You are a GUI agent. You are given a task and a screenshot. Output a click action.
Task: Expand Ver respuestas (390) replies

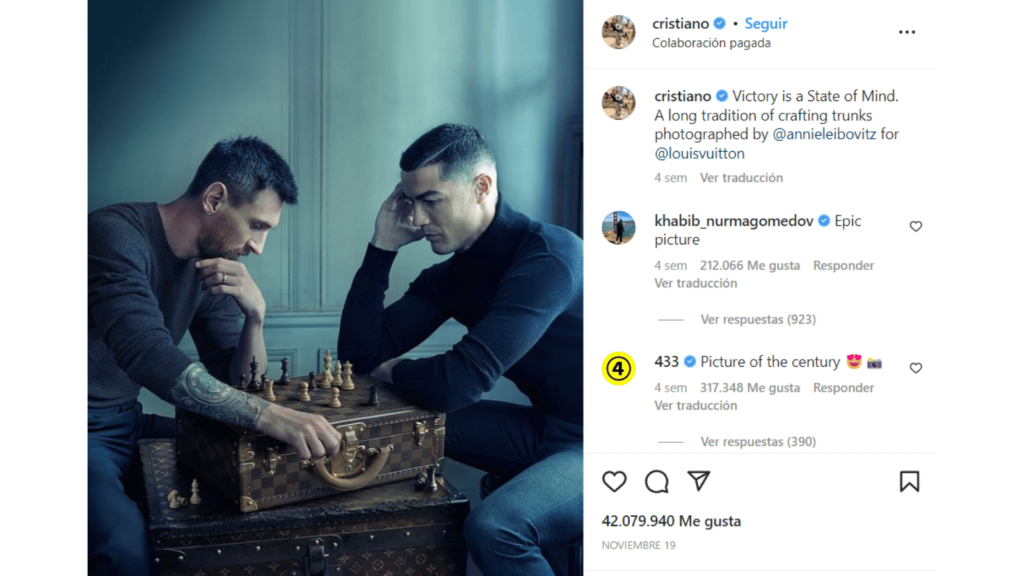point(758,441)
